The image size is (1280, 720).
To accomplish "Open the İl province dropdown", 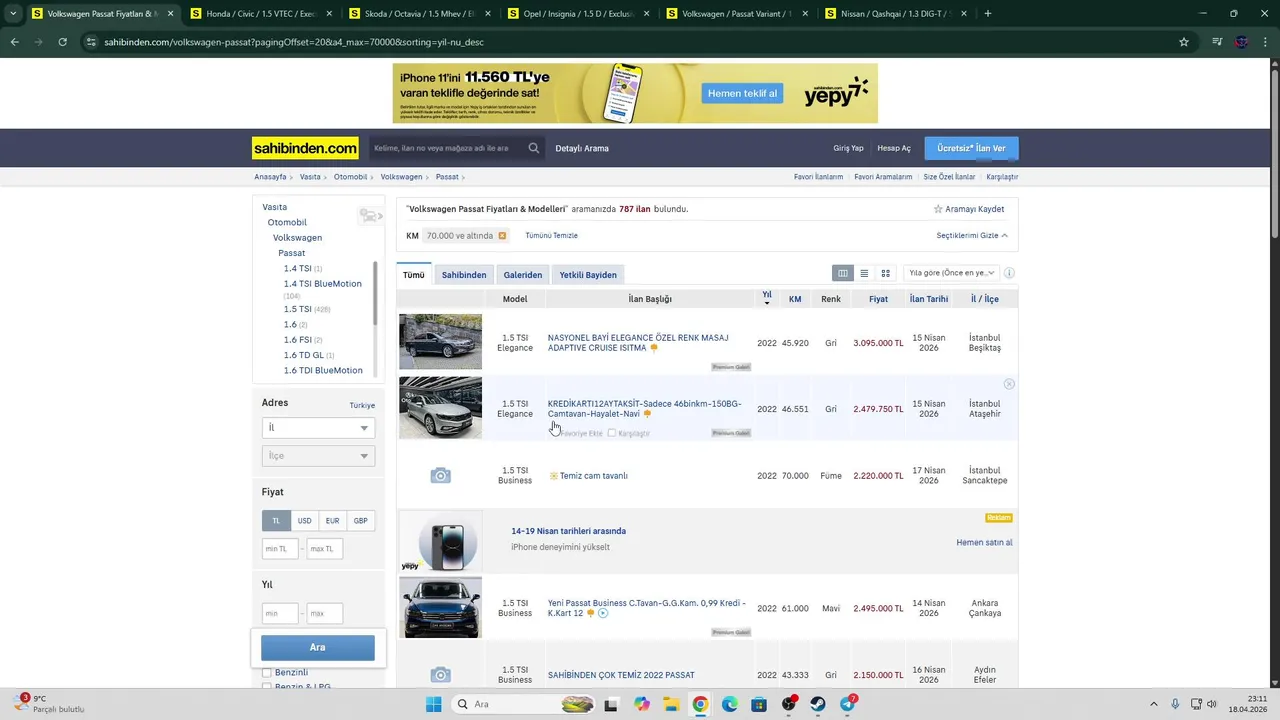I will 318,428.
